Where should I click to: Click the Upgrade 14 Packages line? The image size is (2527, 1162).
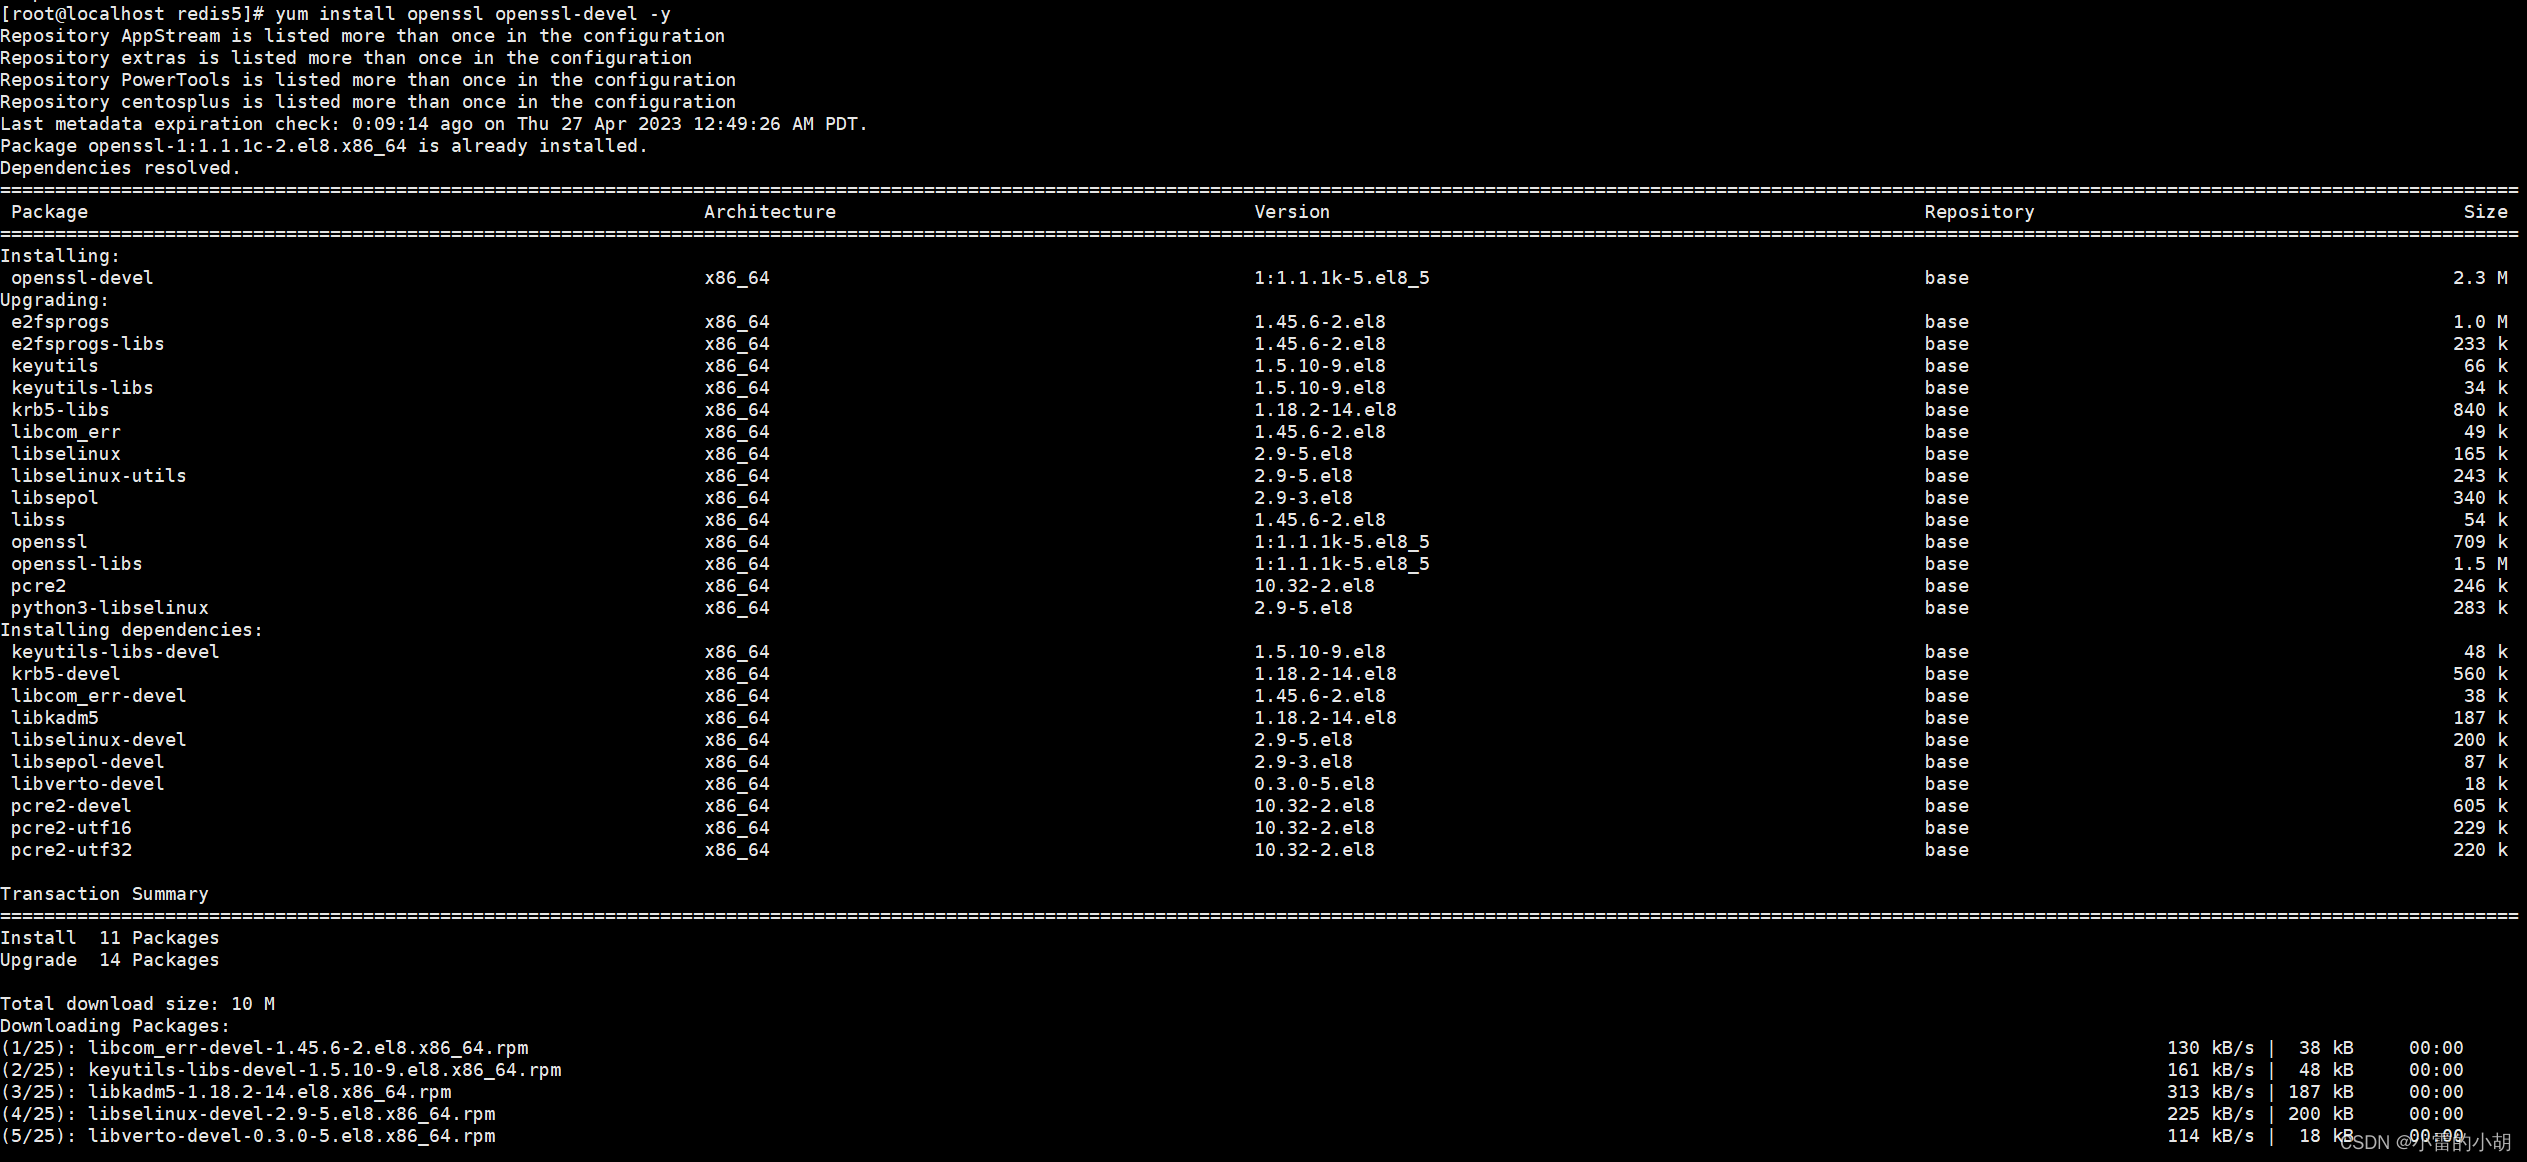tap(110, 959)
